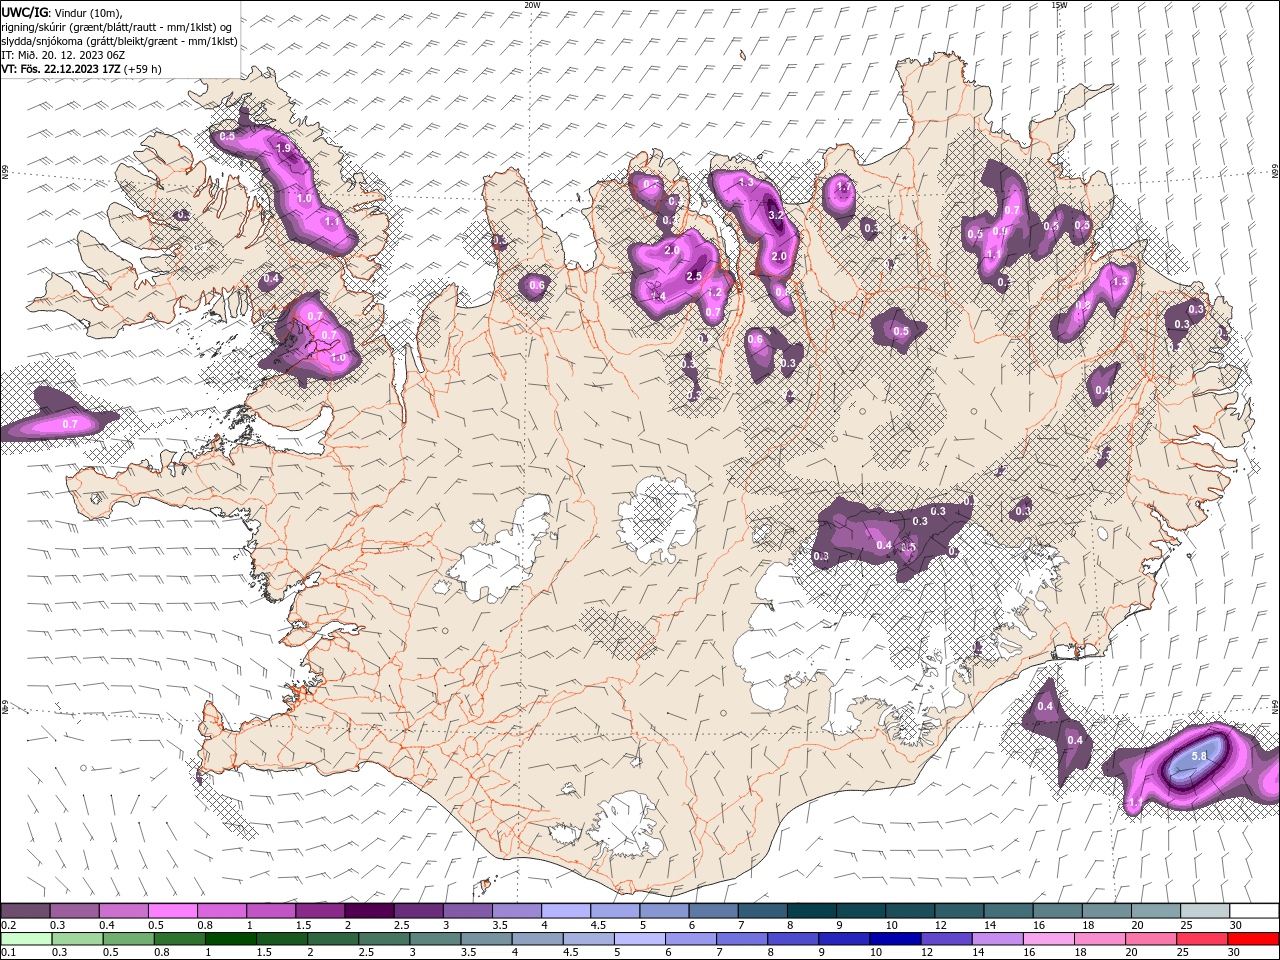
Task: Pick the lower scale violet swatch between 12 and 14
Action: click(944, 939)
